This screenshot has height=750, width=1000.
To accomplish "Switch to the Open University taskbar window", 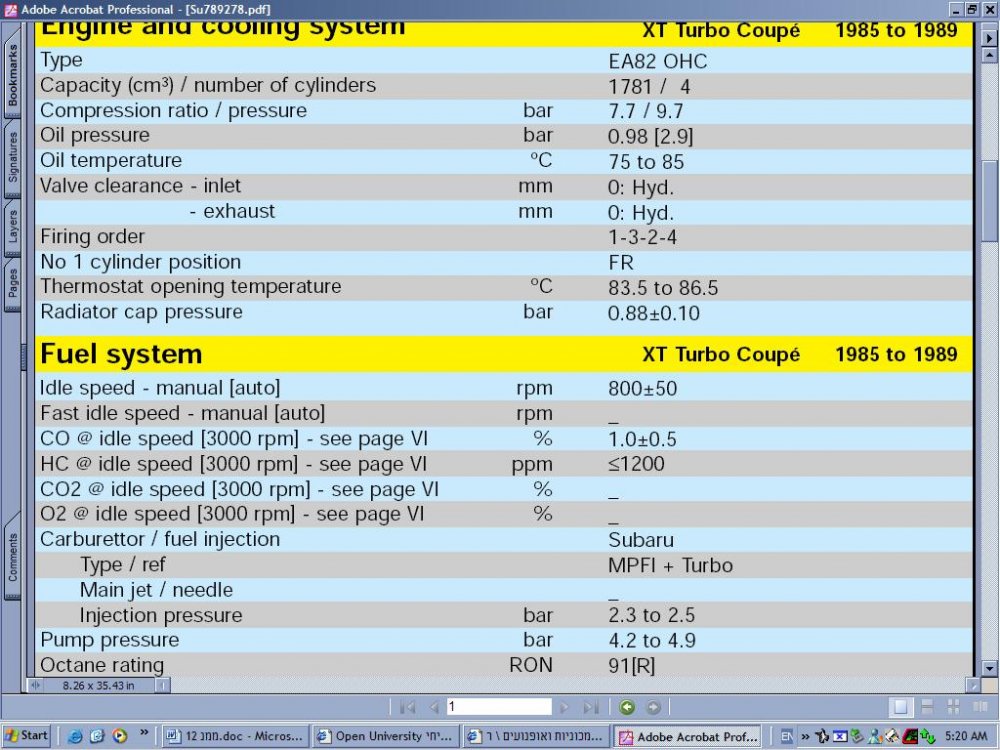I will click(x=385, y=736).
